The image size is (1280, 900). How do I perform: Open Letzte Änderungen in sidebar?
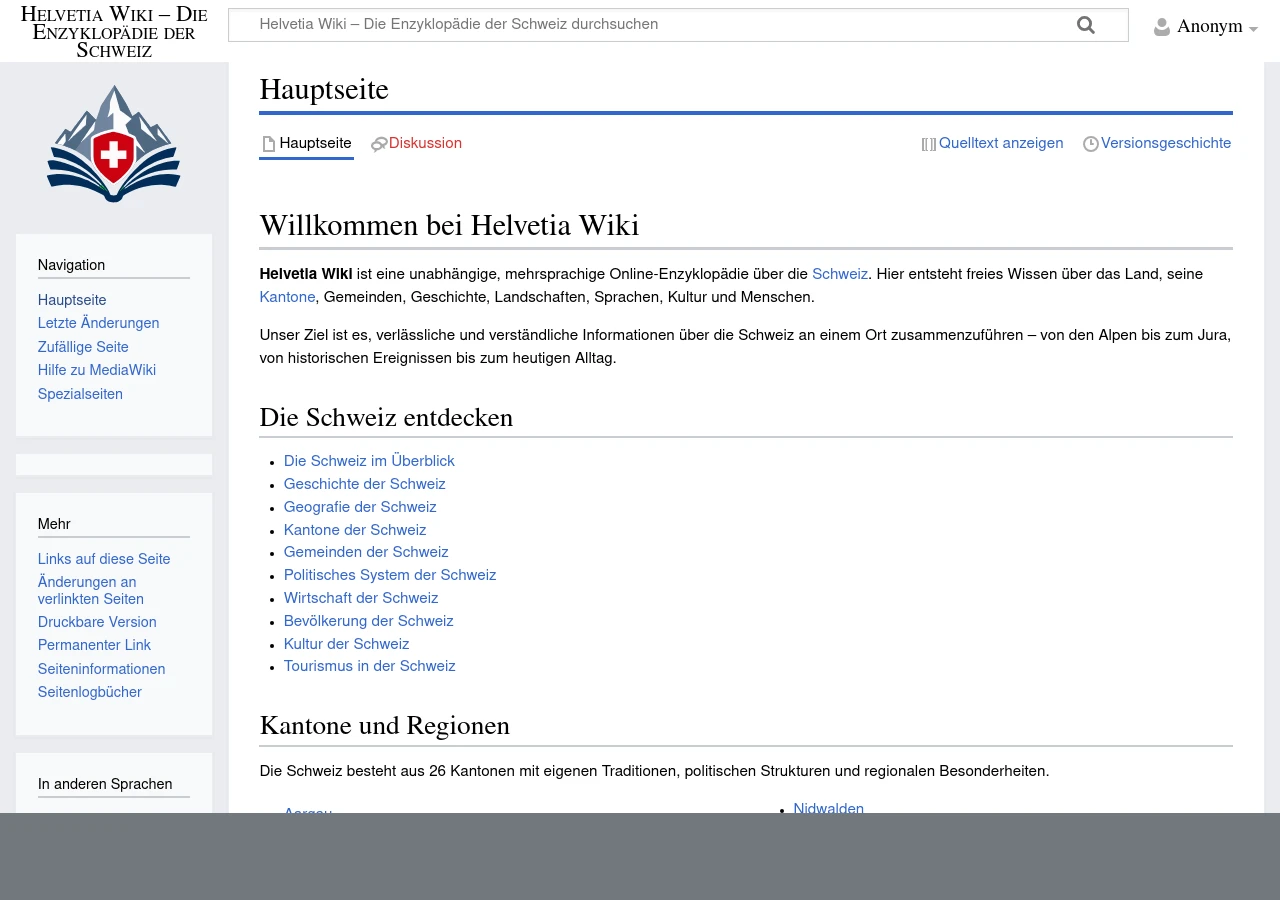coord(98,324)
